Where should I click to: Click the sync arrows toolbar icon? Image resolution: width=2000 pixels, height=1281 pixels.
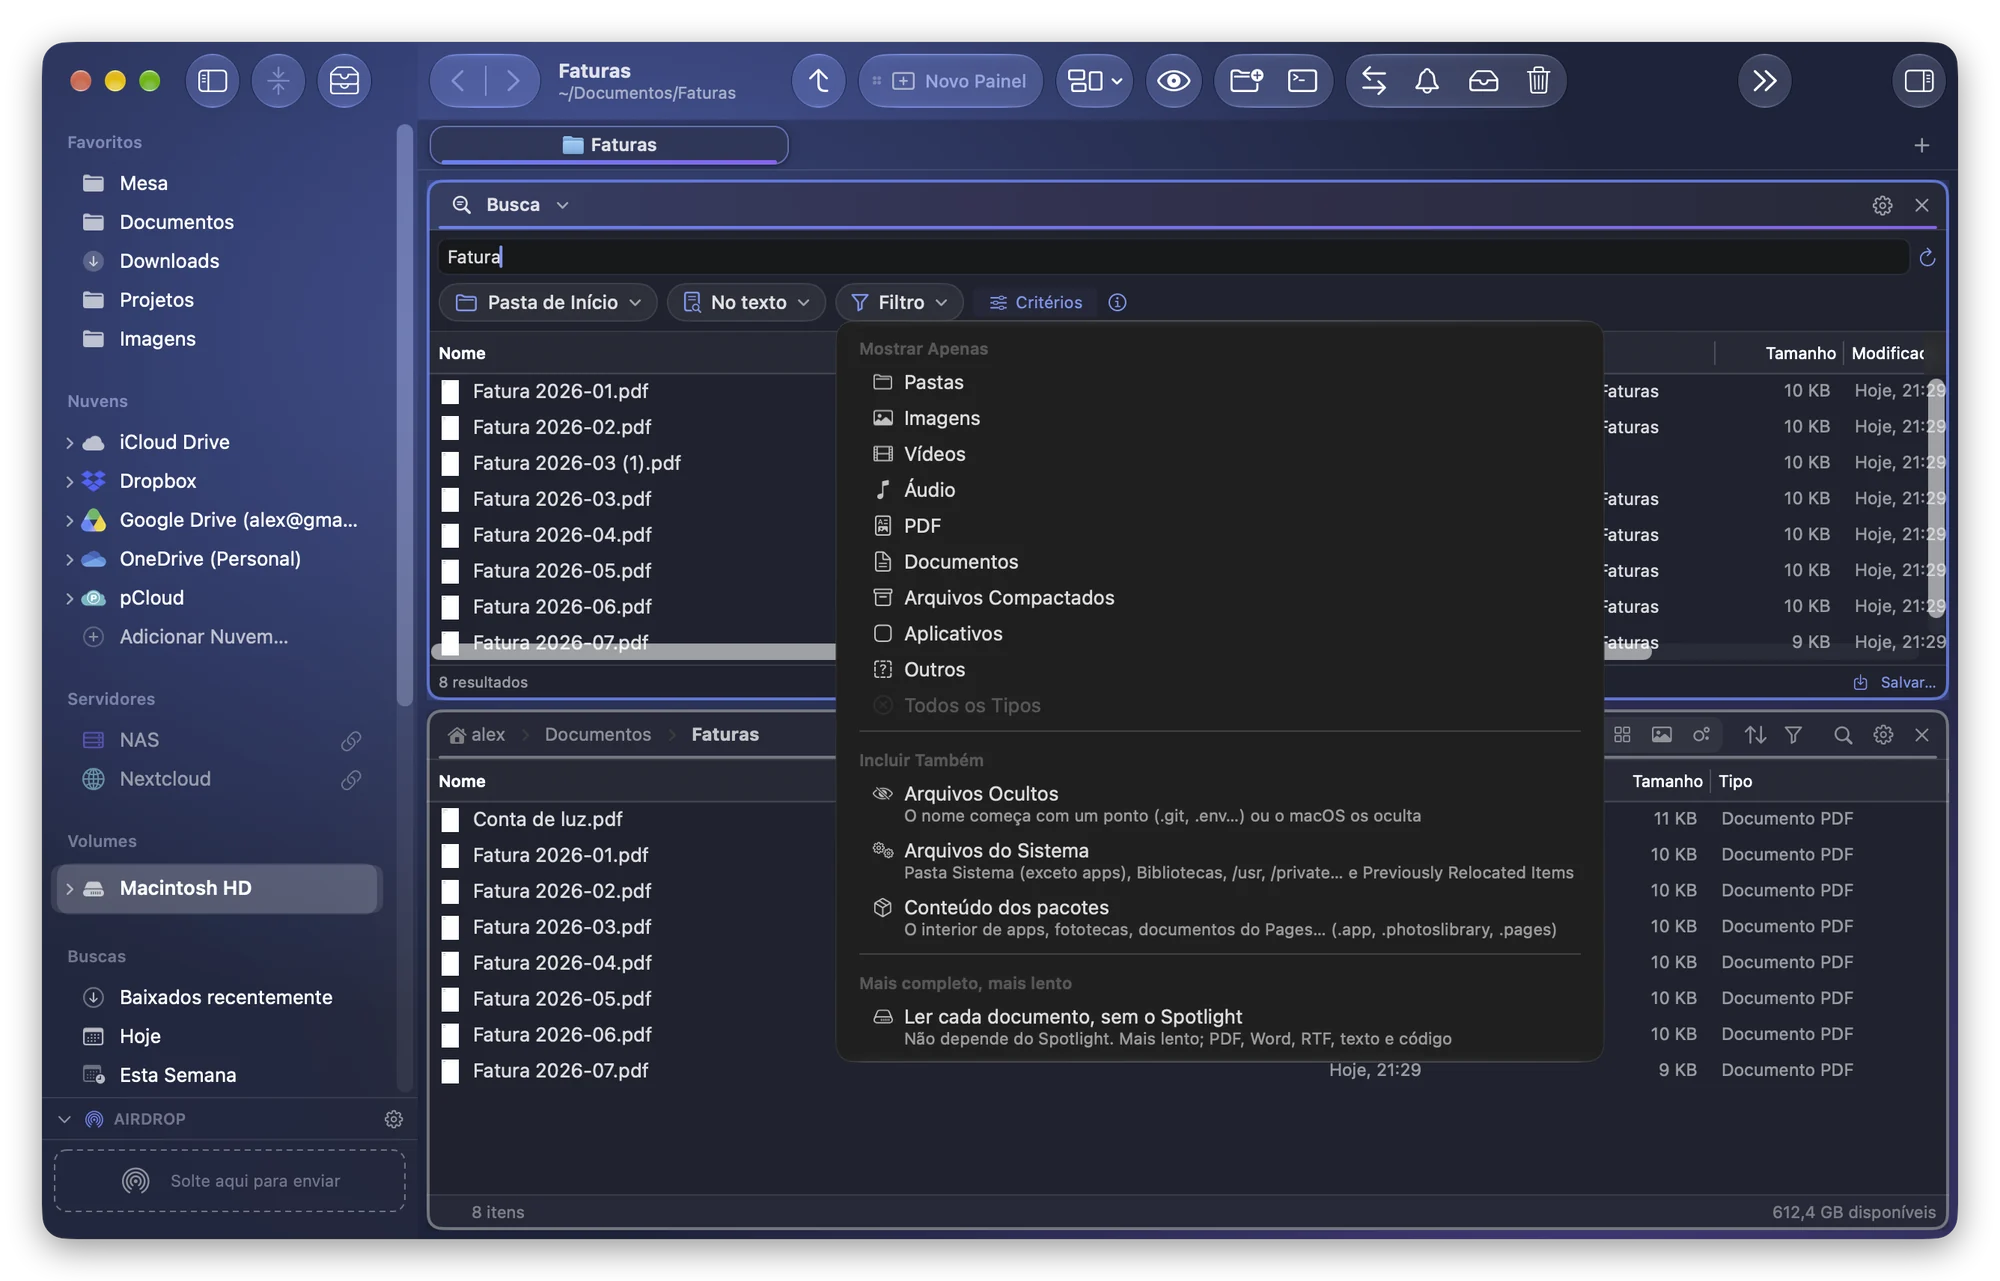point(1374,81)
